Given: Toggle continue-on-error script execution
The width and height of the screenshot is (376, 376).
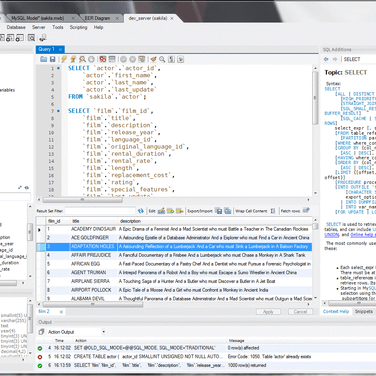Looking at the screenshot, I should point(103,59).
